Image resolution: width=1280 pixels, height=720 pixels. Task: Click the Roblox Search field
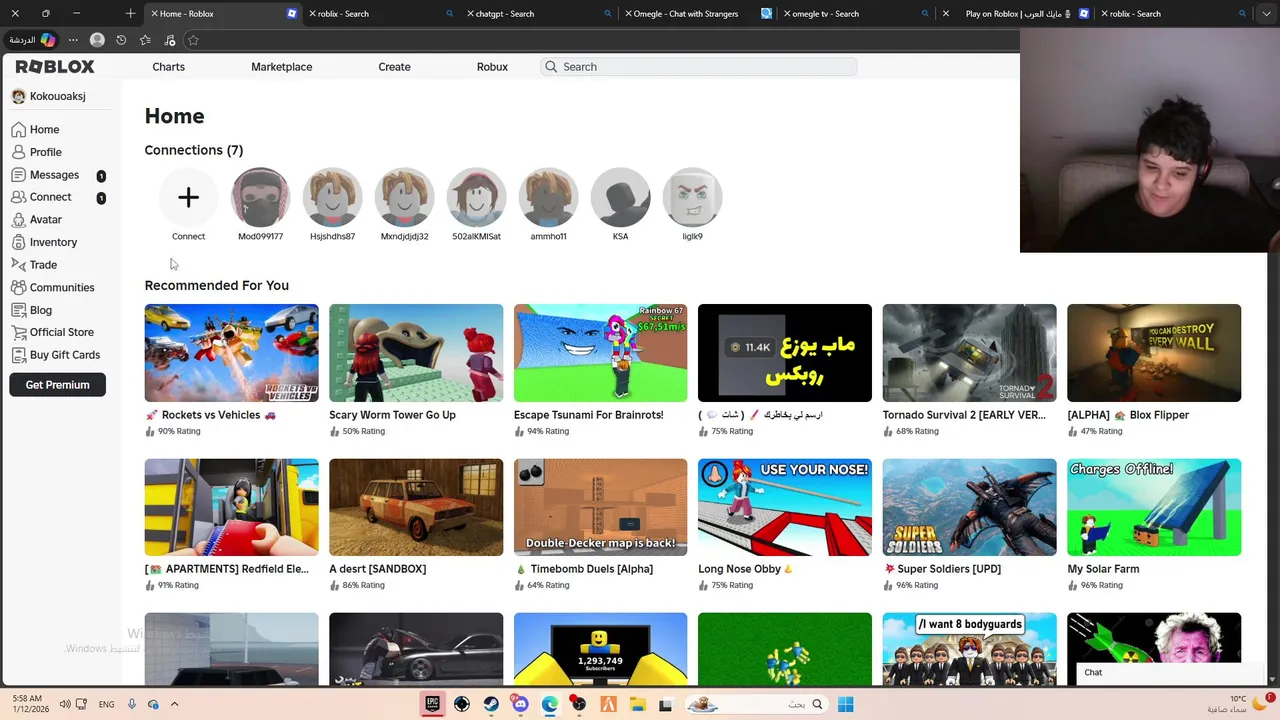[698, 67]
